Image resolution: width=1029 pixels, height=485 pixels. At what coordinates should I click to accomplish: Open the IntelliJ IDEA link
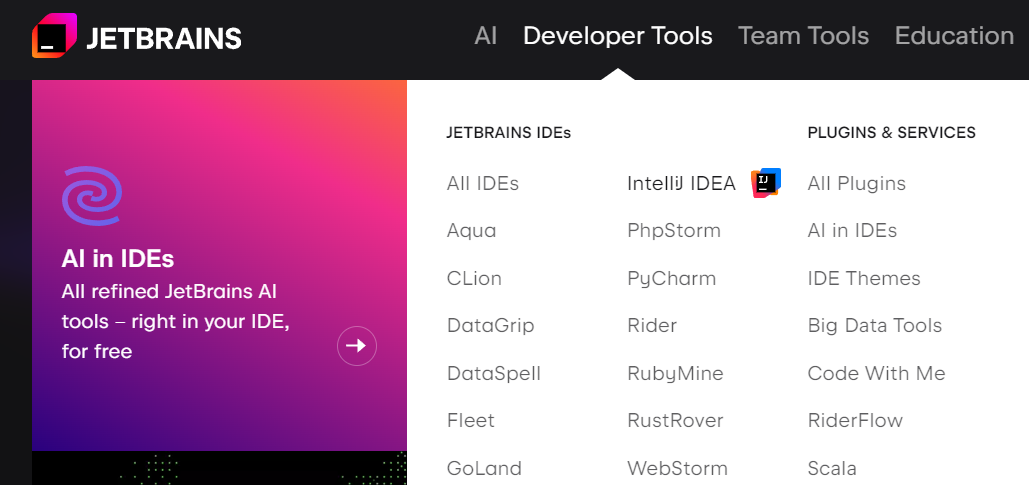(x=681, y=183)
